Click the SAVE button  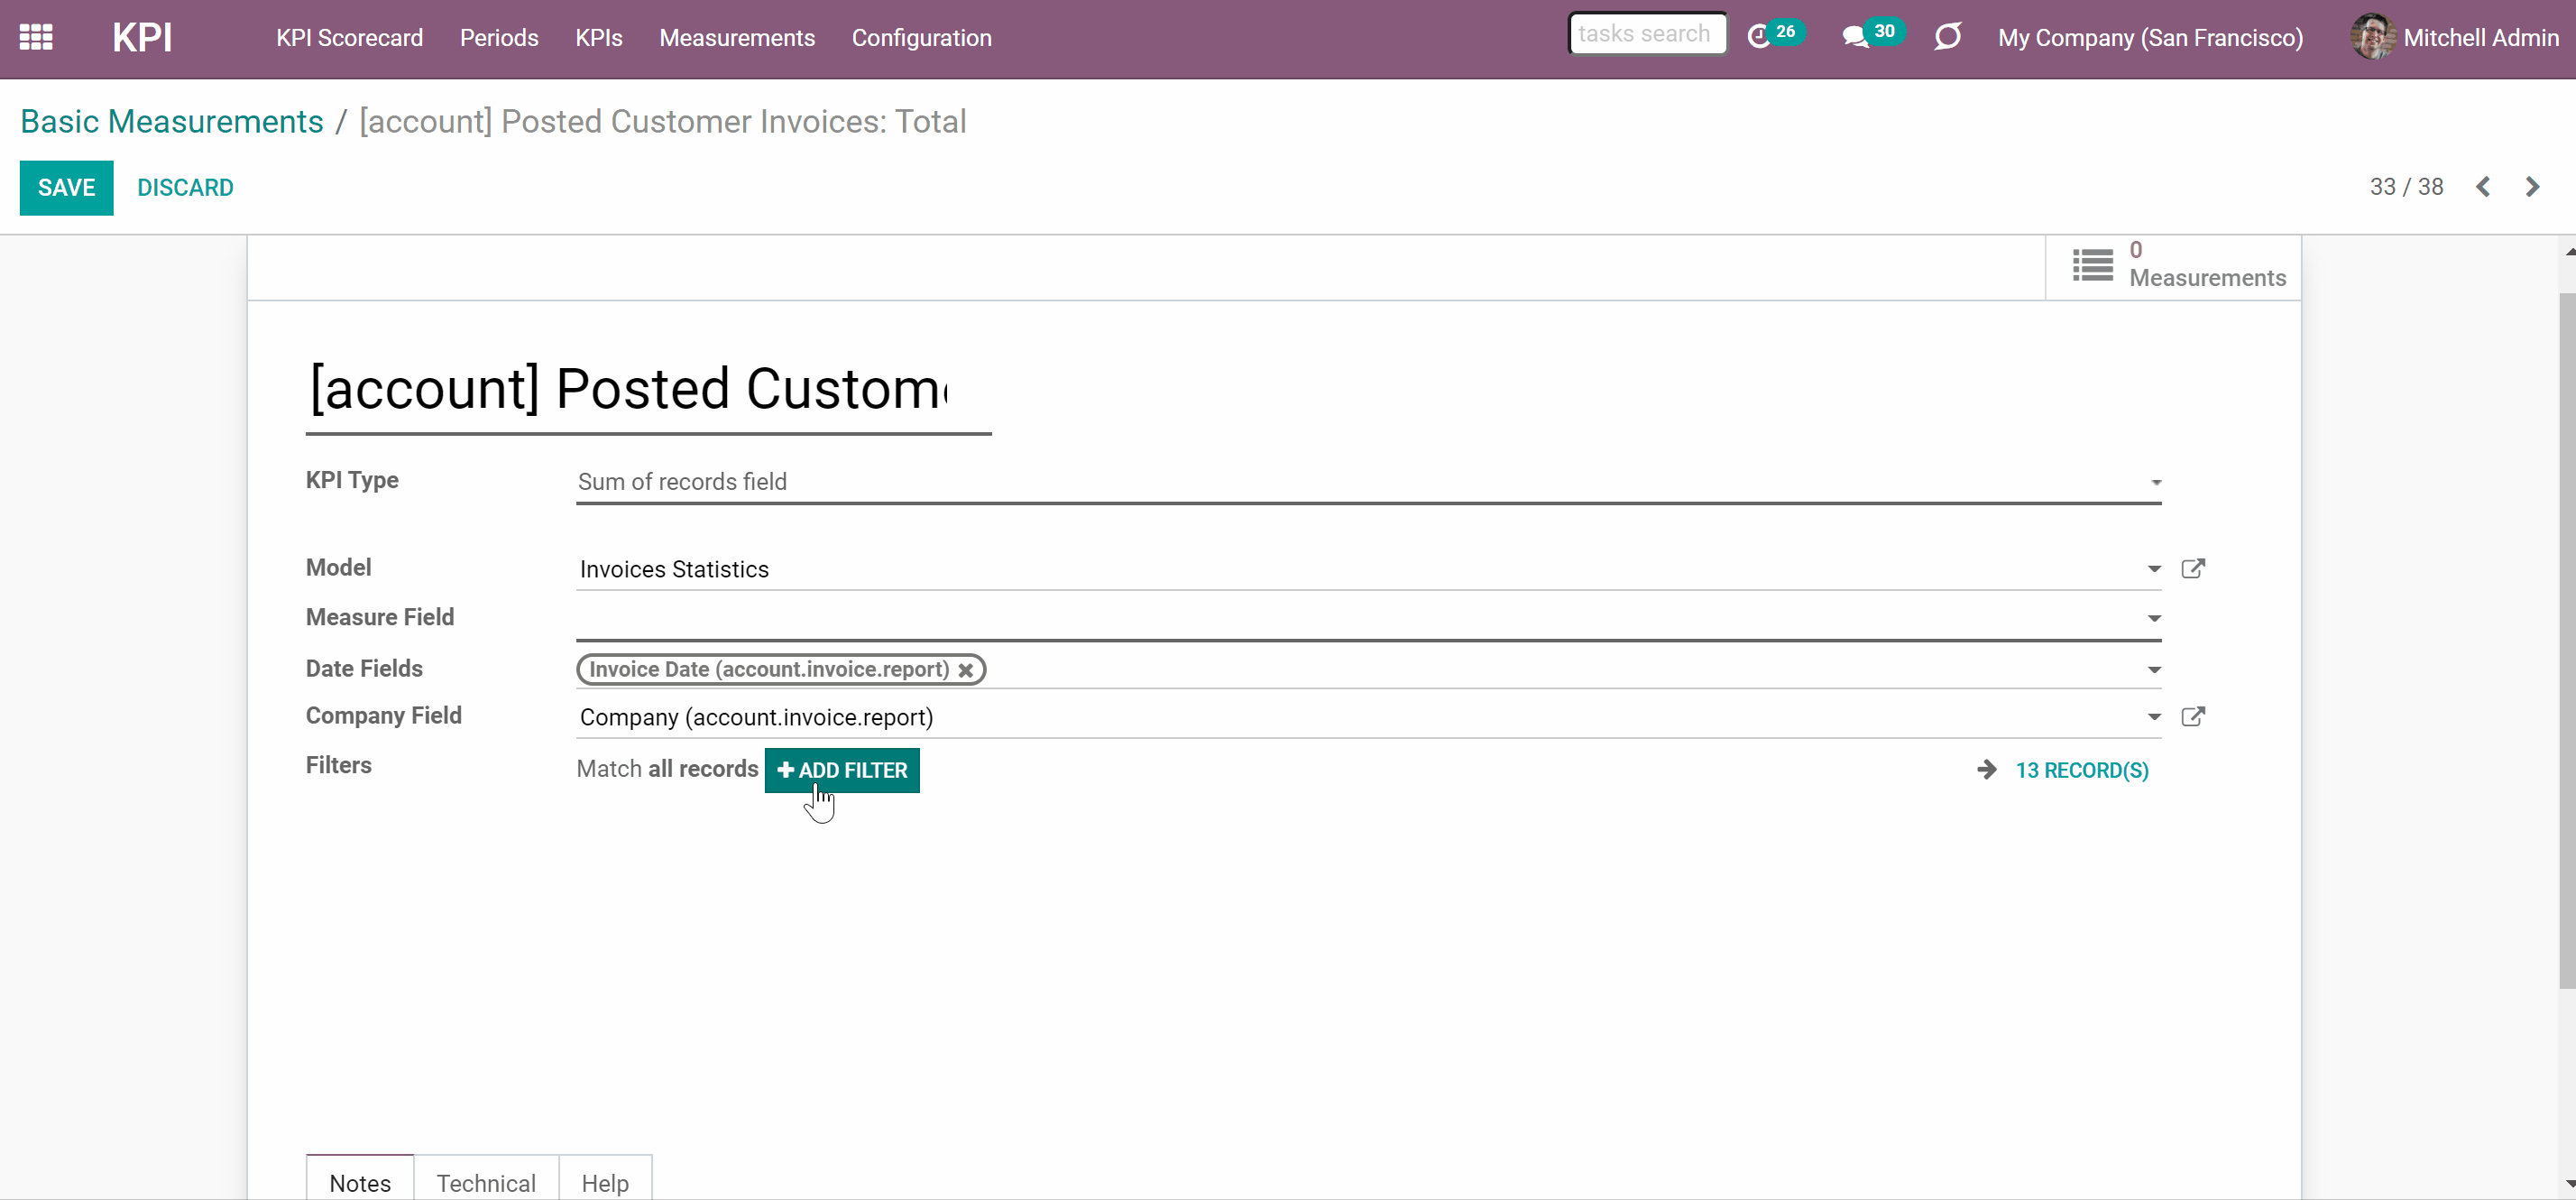pyautogui.click(x=66, y=188)
